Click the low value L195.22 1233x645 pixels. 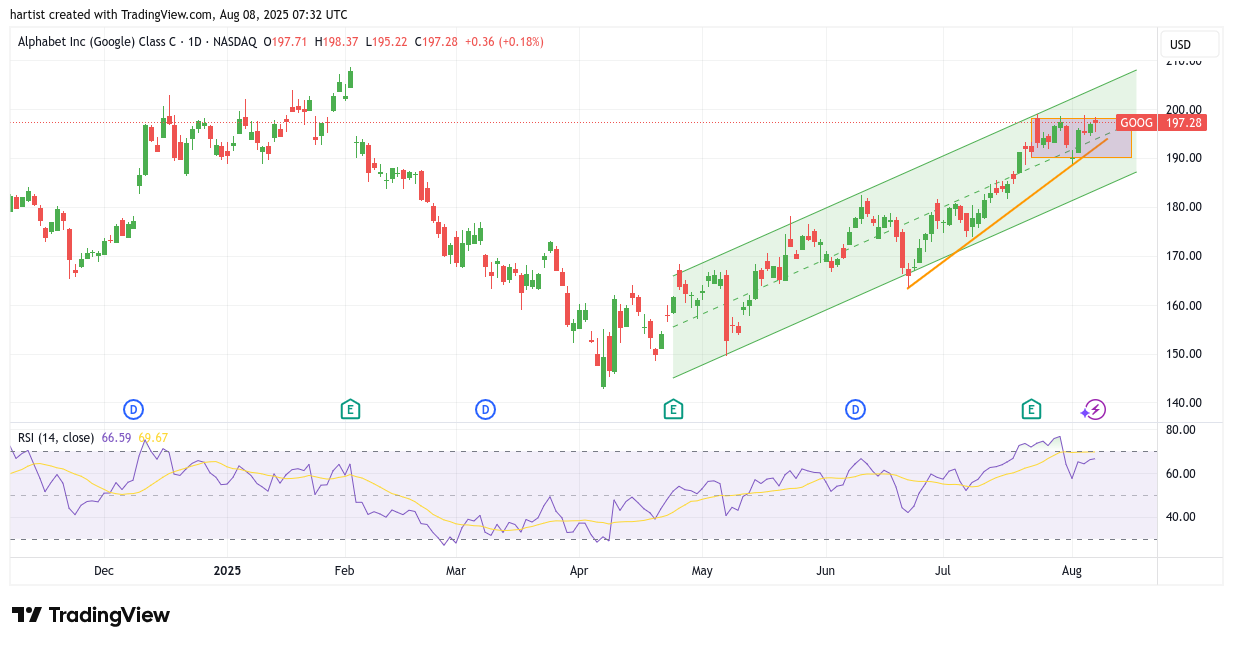pyautogui.click(x=388, y=42)
